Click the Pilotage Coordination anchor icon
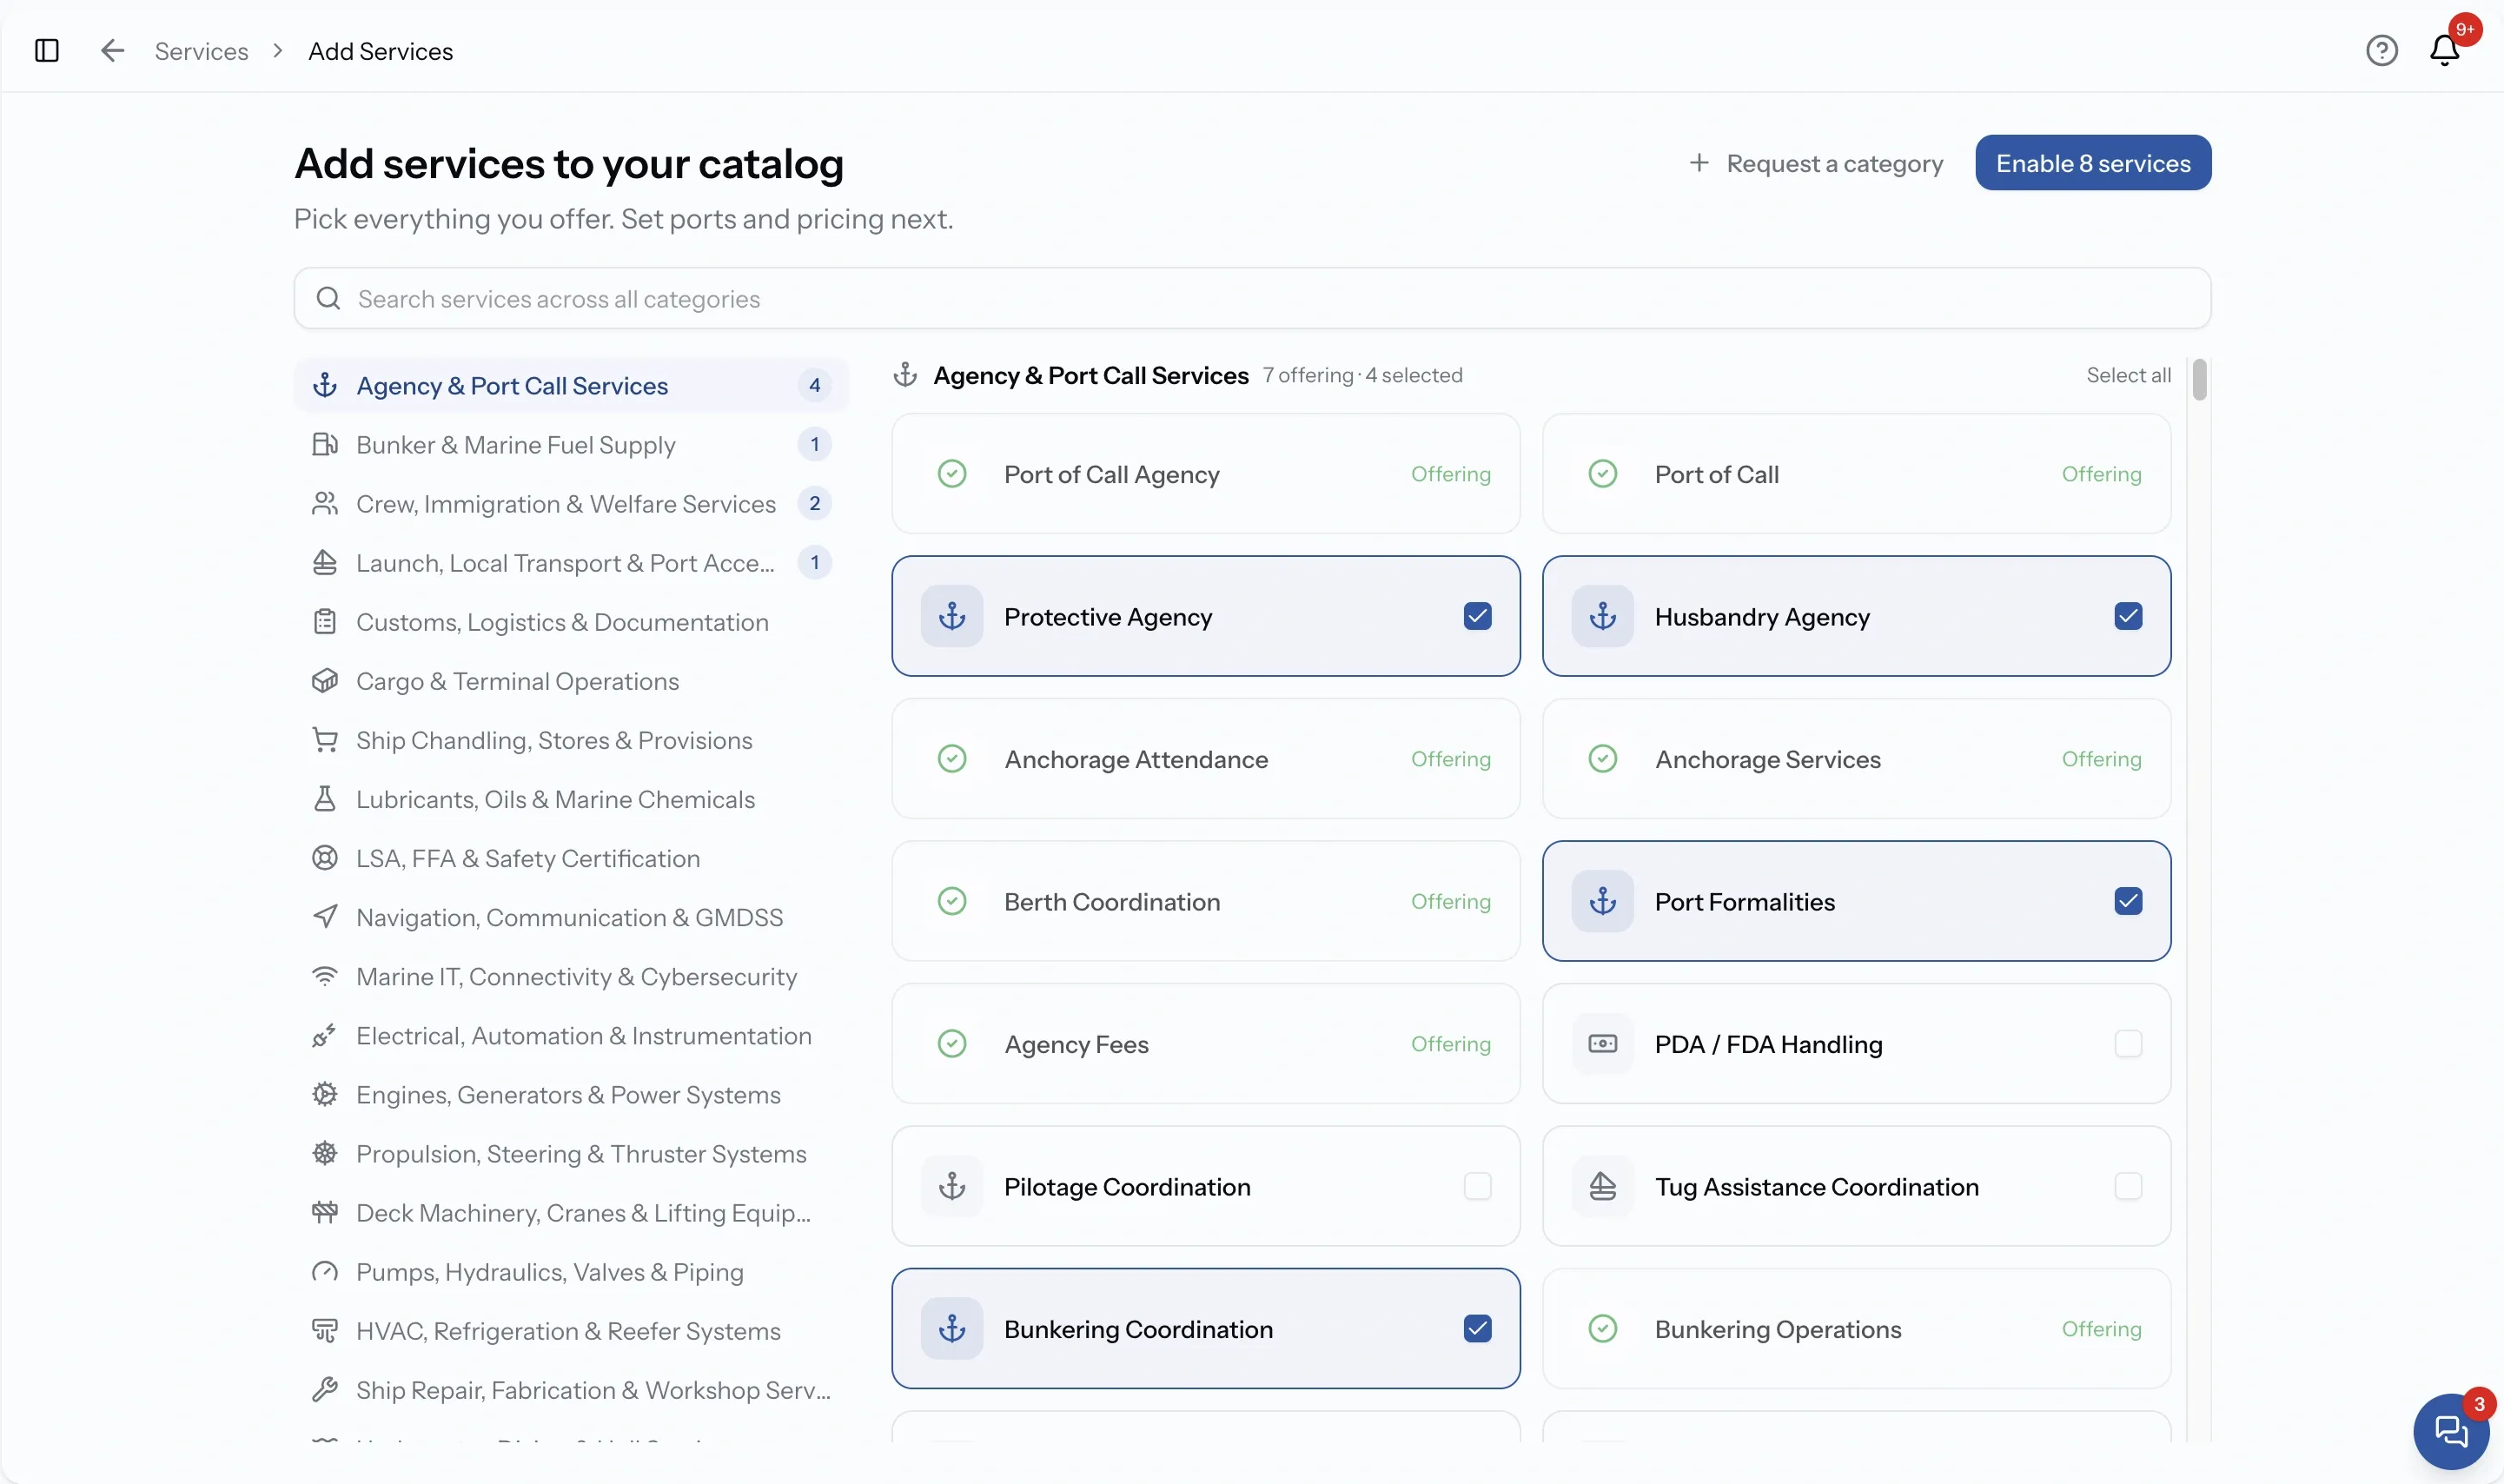The image size is (2504, 1484). [952, 1186]
